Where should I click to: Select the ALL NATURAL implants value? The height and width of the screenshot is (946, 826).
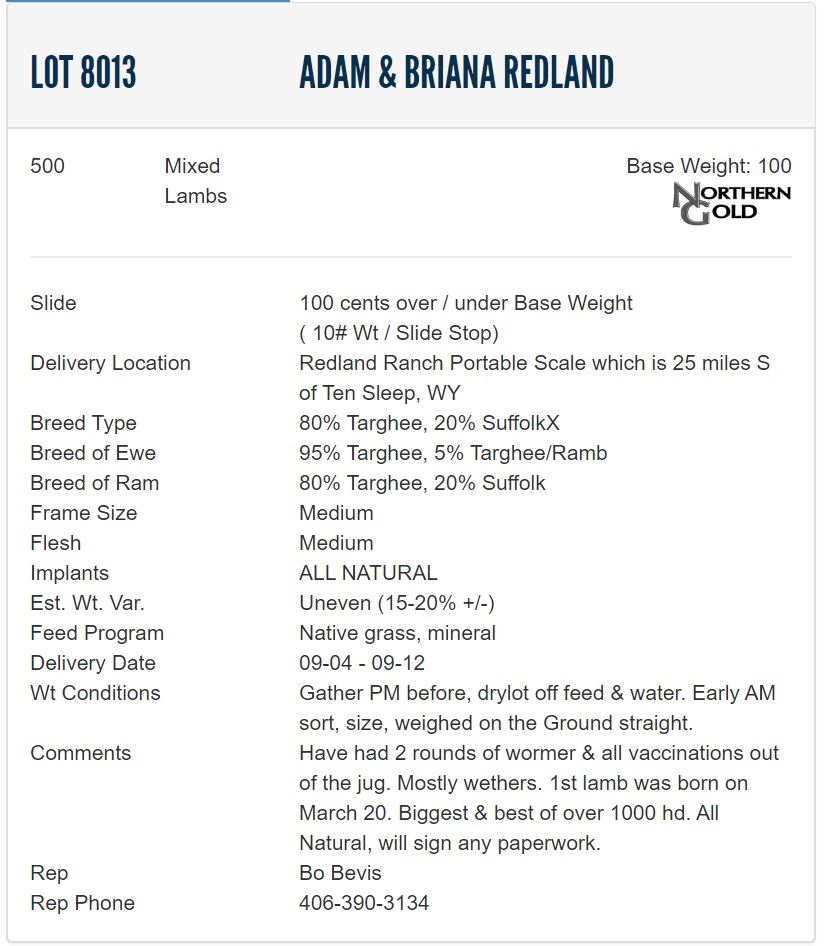[368, 573]
